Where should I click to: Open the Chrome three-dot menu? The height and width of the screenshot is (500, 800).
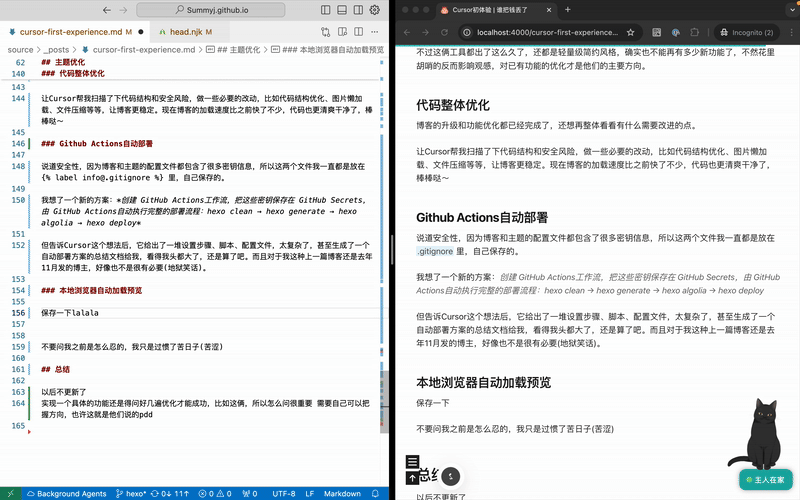pyautogui.click(x=787, y=32)
